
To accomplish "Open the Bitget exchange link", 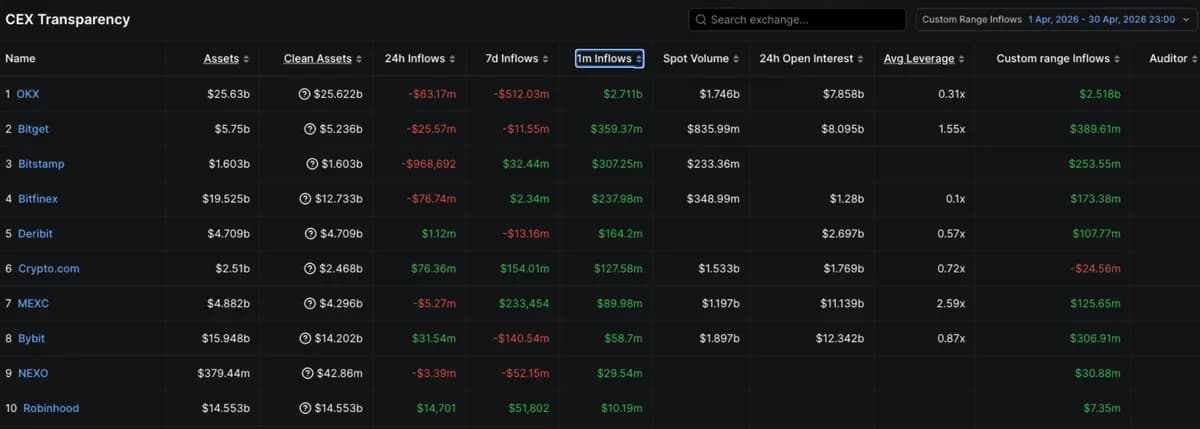I will [33, 129].
